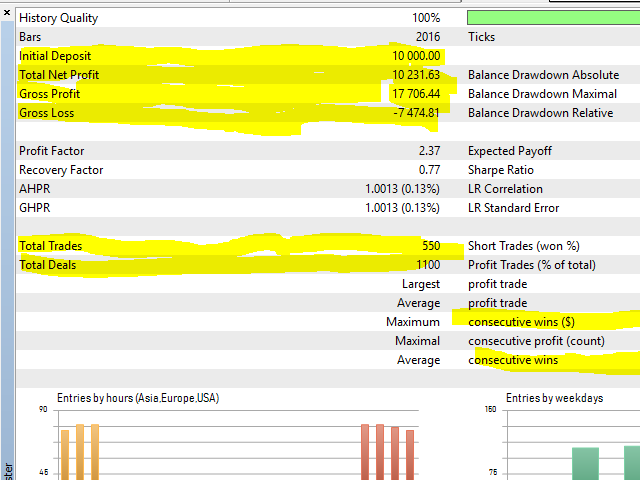This screenshot has height=480, width=640.
Task: Click the Entries by weekdays chart title
Action: [554, 398]
